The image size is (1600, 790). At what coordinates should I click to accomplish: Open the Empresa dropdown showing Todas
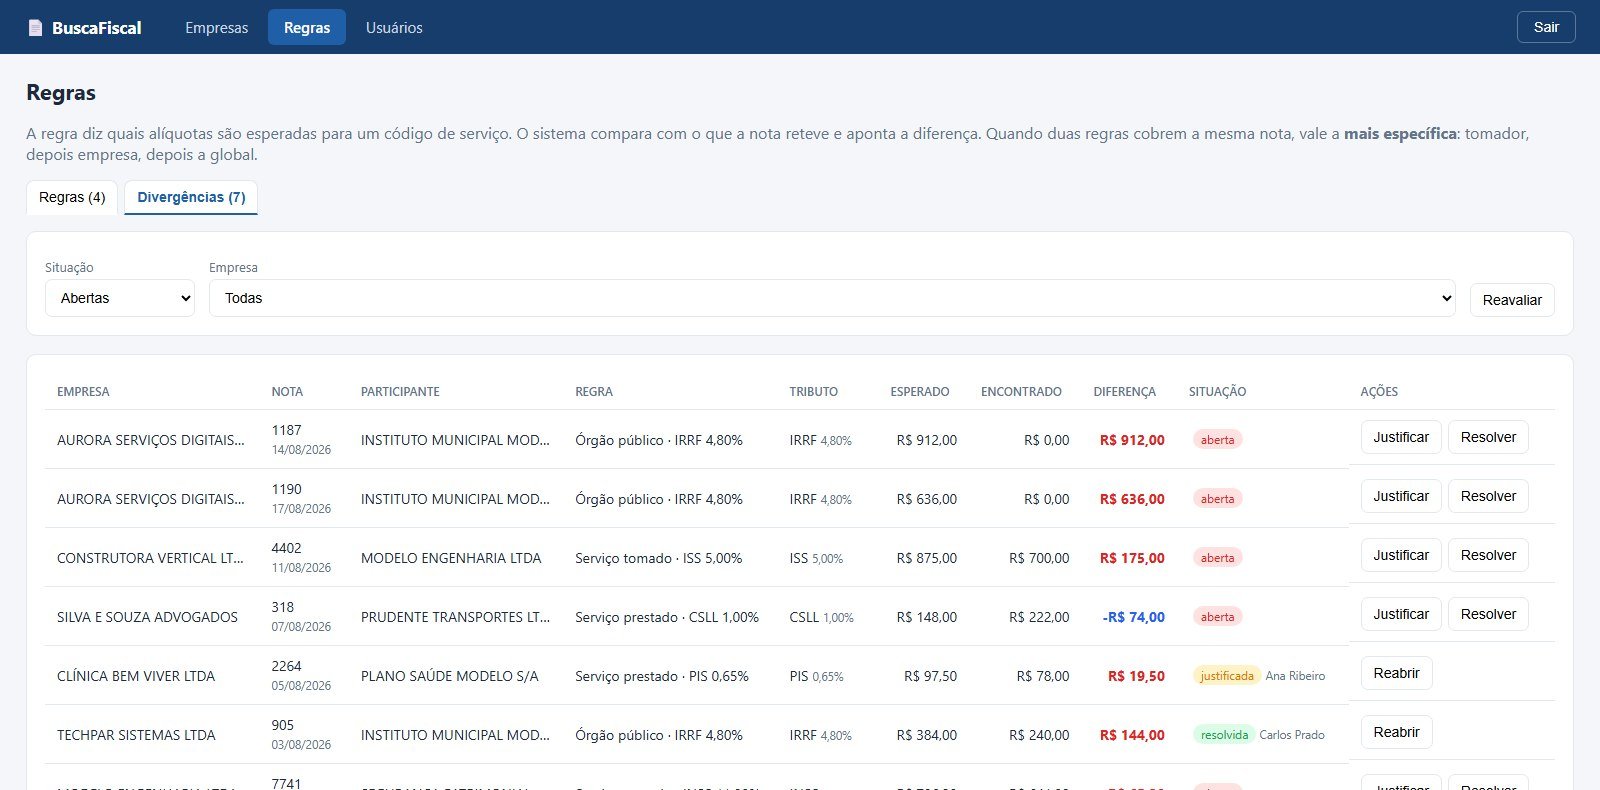tap(832, 298)
